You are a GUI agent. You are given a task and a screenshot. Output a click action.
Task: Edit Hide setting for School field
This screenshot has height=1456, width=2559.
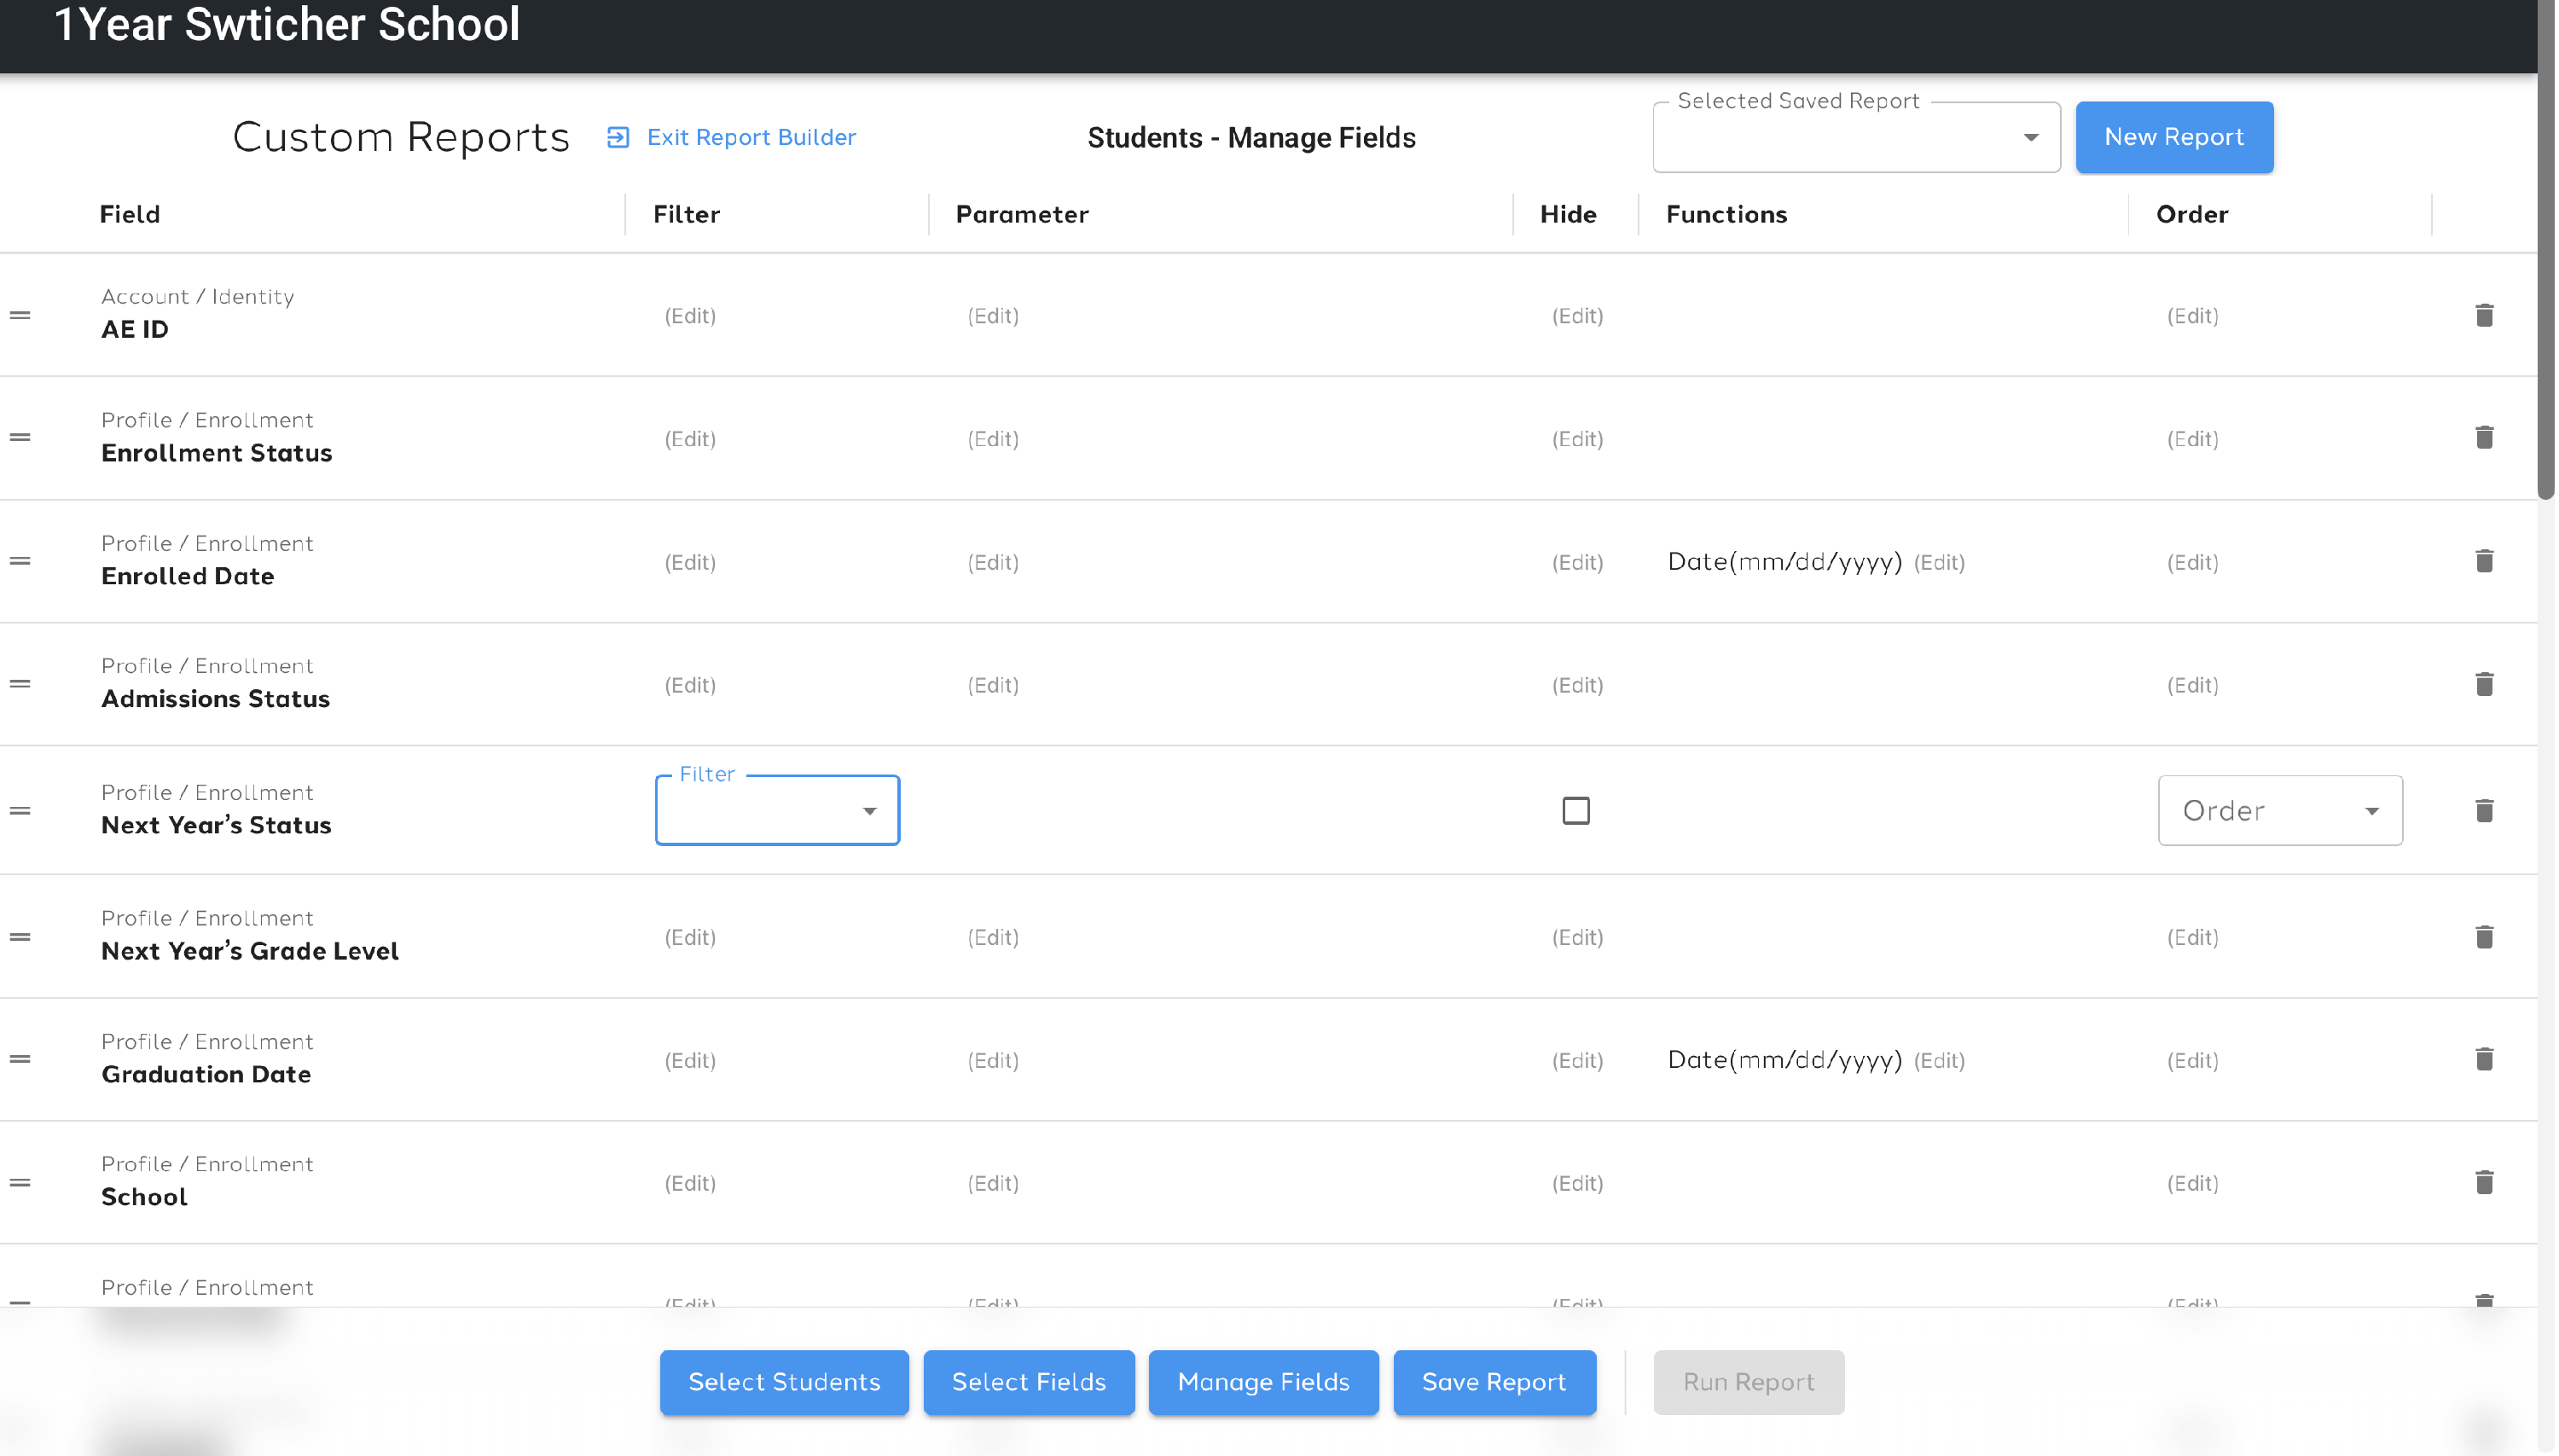coord(1577,1183)
